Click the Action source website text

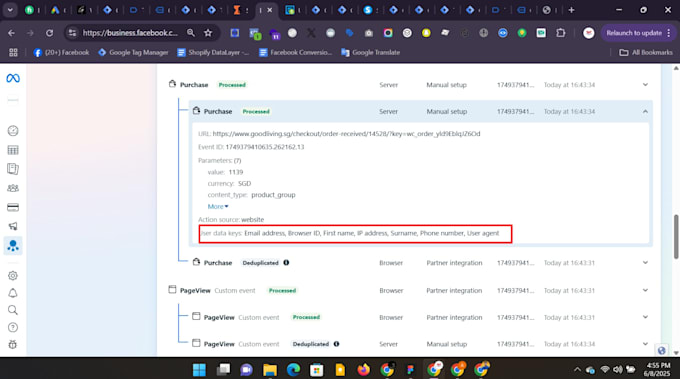(231, 219)
